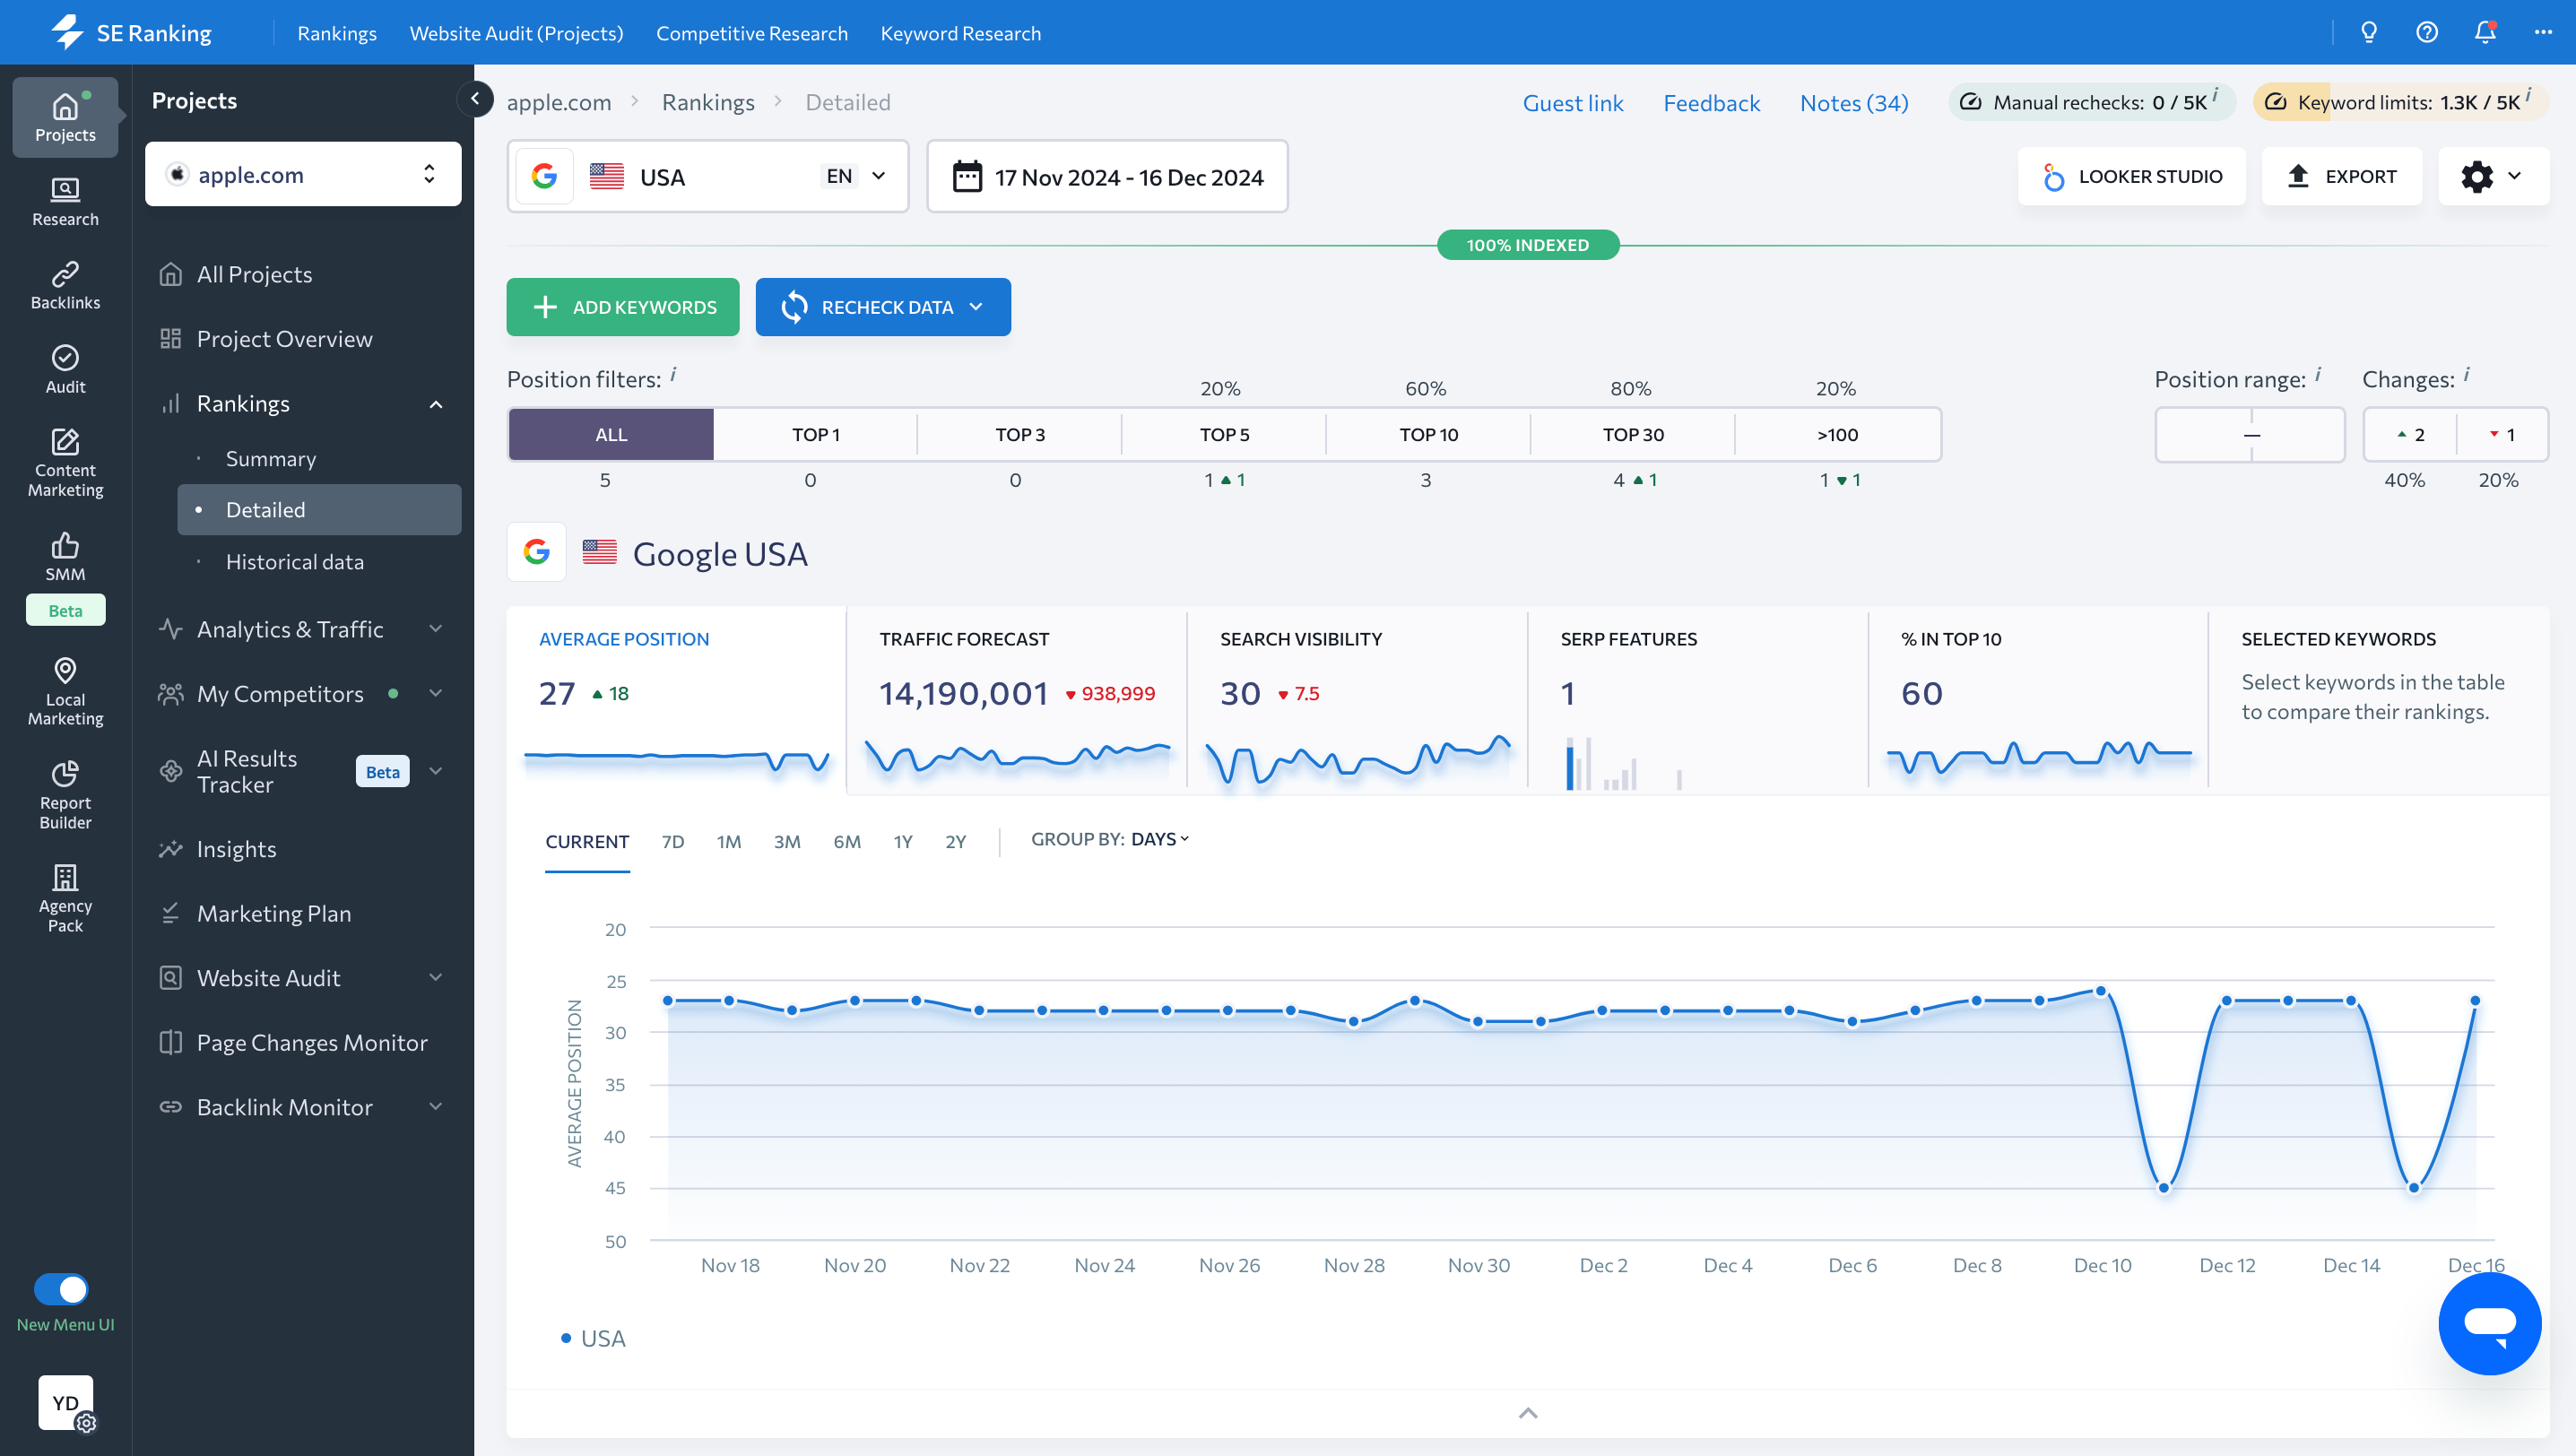Filter by improved changes (up 2)
2576x1456 pixels.
point(2410,434)
